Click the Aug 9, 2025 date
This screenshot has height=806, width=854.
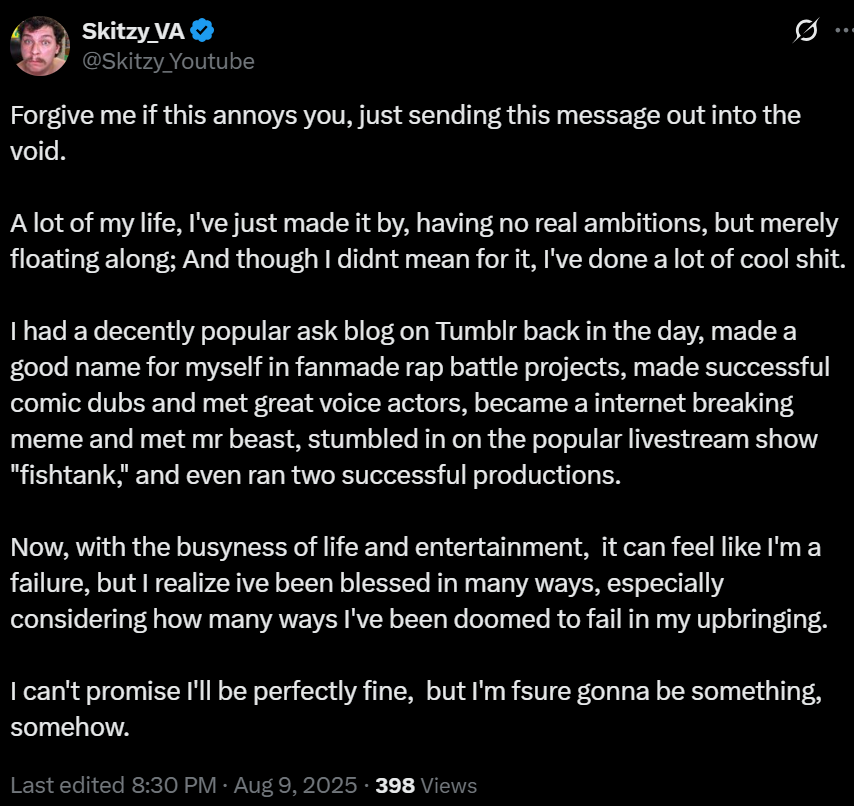tap(295, 785)
